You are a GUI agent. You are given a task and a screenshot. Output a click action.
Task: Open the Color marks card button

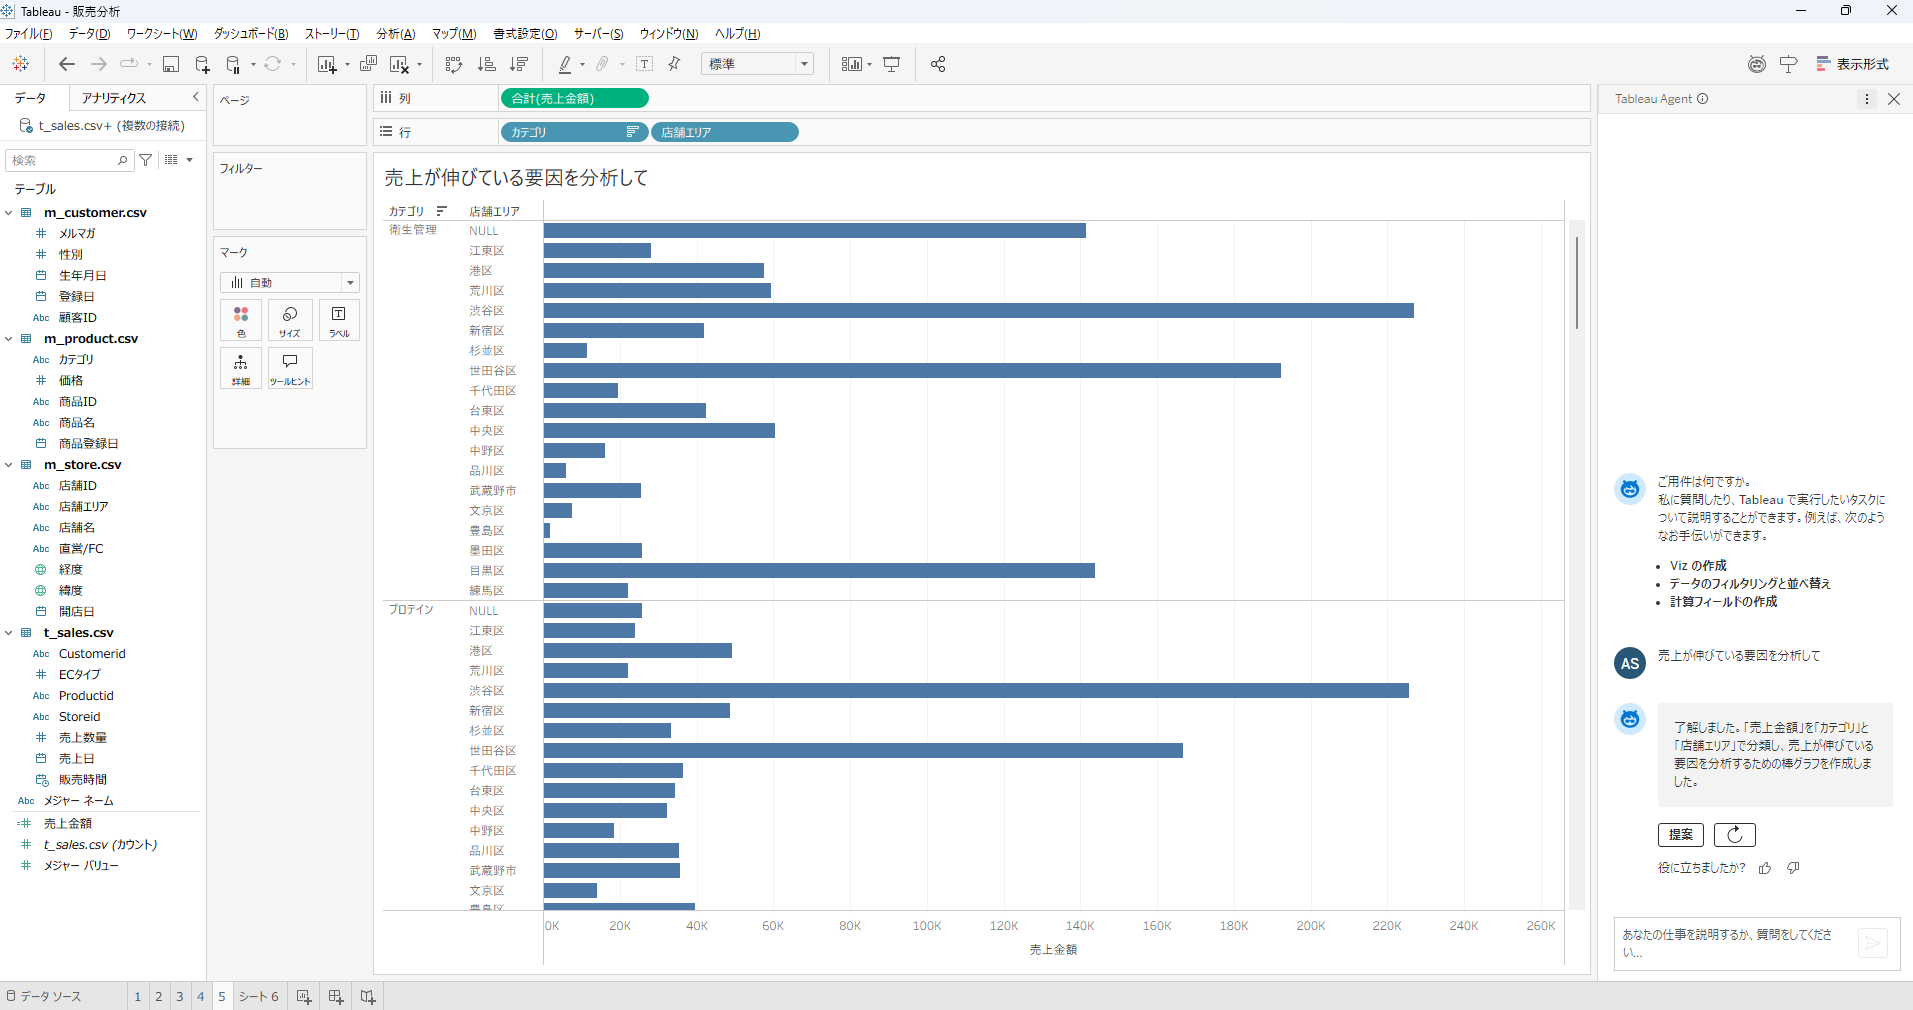click(241, 320)
